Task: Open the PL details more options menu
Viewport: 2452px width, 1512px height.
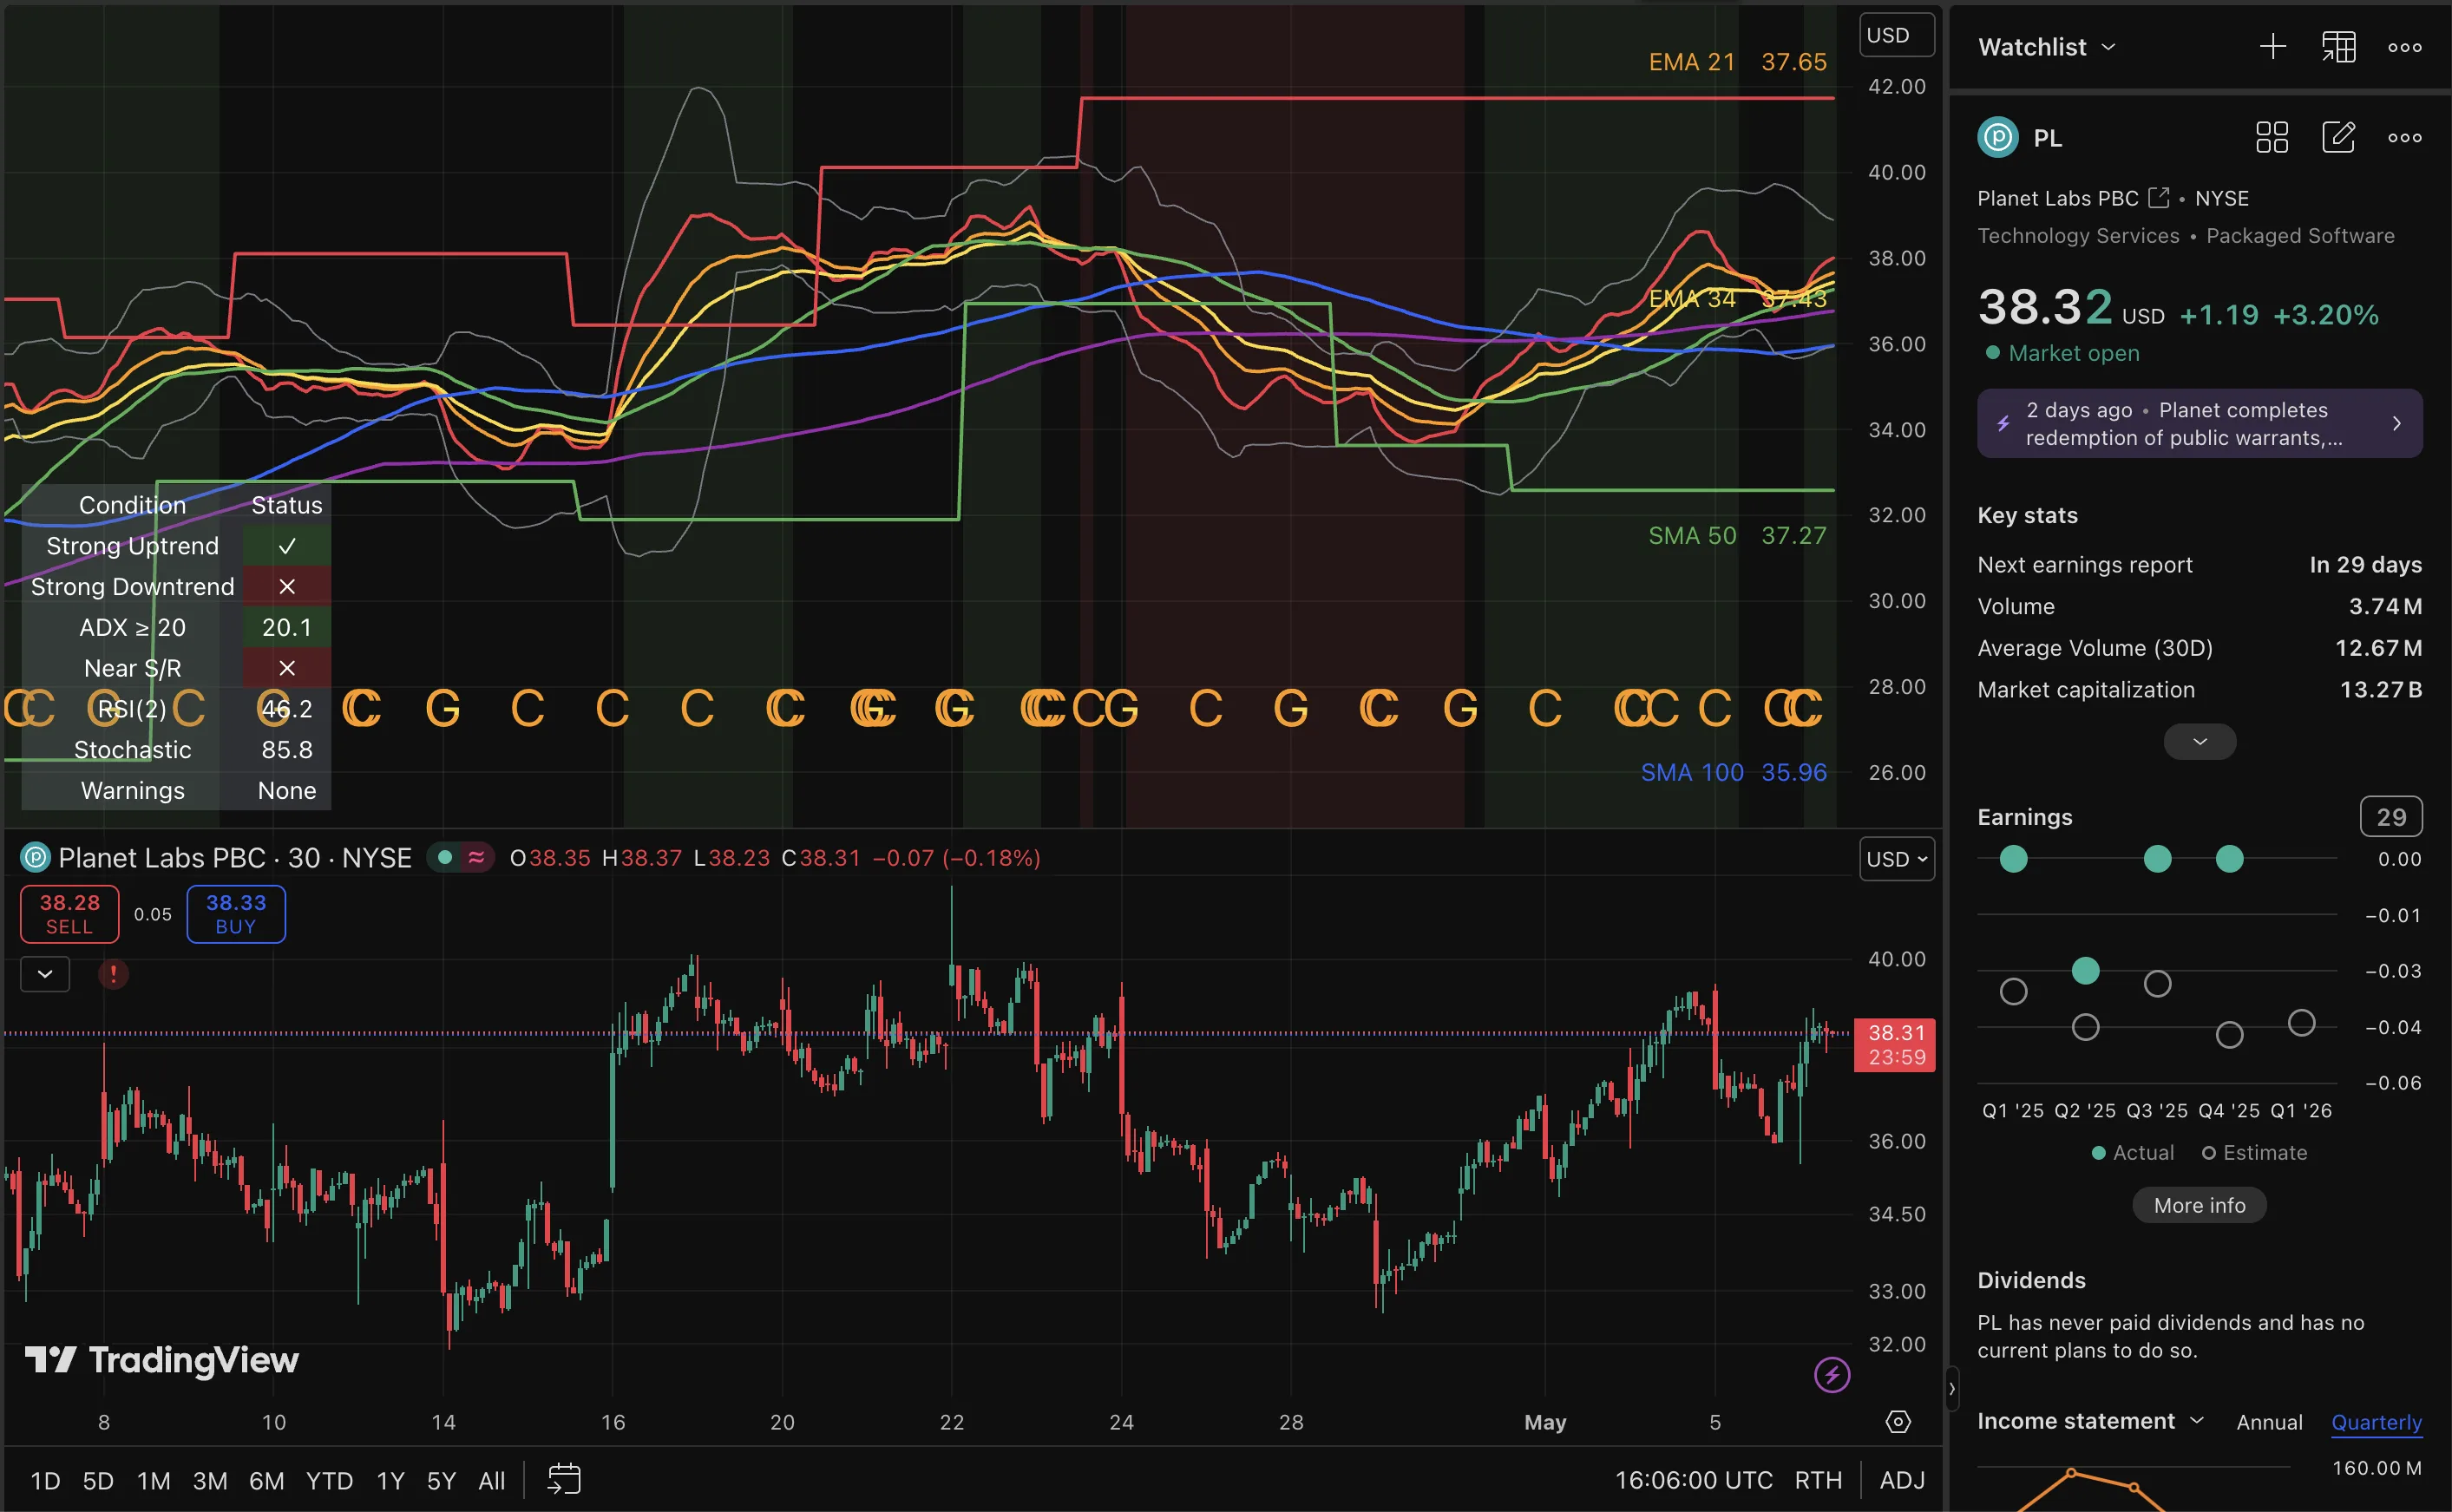Action: point(2404,138)
